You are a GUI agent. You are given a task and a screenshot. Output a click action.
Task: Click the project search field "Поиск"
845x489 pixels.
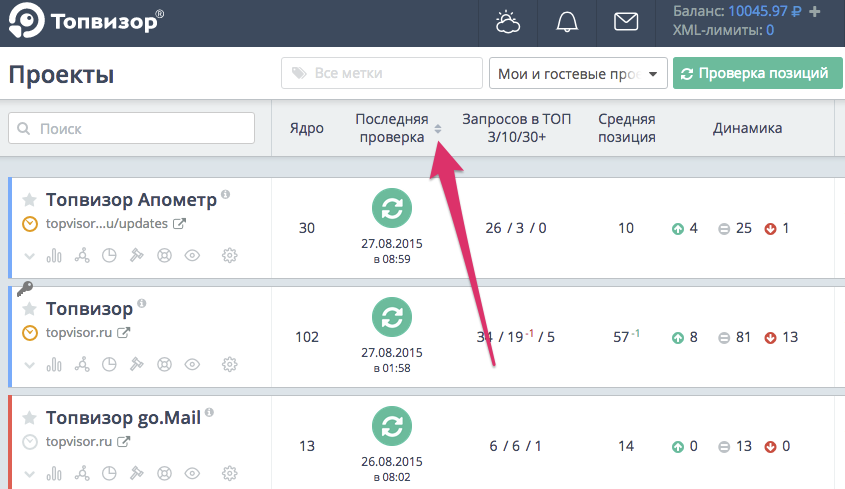tap(132, 128)
